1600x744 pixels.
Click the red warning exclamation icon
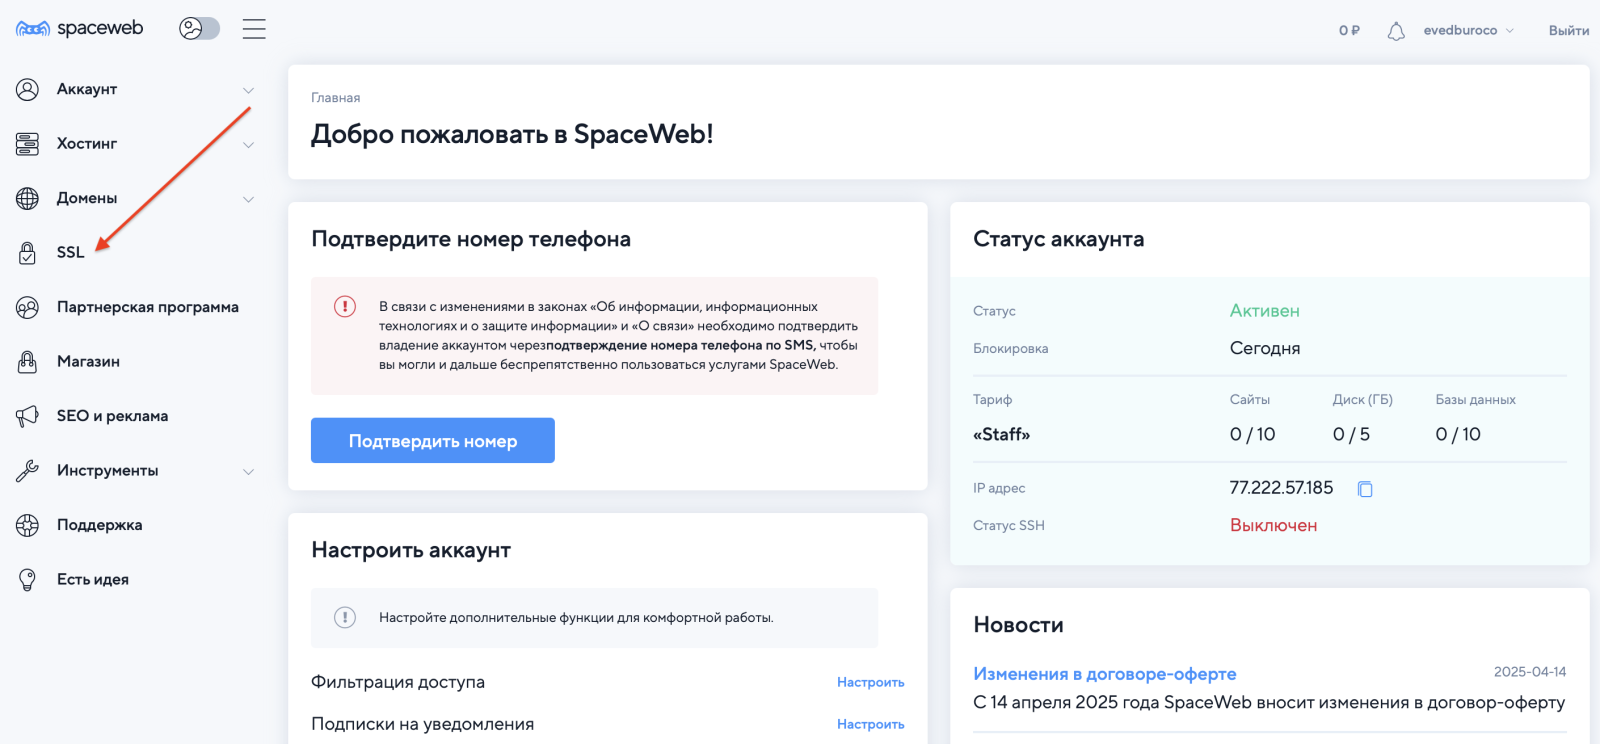point(345,306)
